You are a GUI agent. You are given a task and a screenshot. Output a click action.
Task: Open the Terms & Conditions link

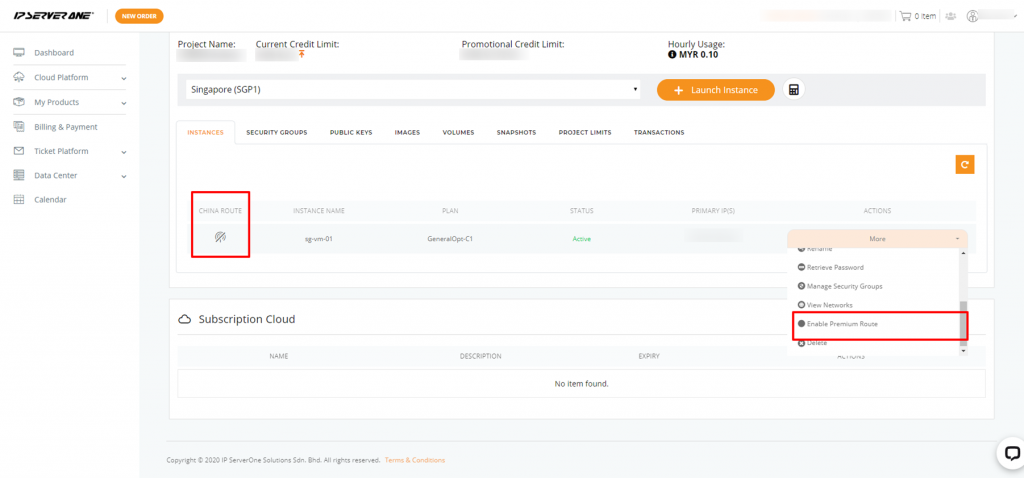(x=415, y=460)
